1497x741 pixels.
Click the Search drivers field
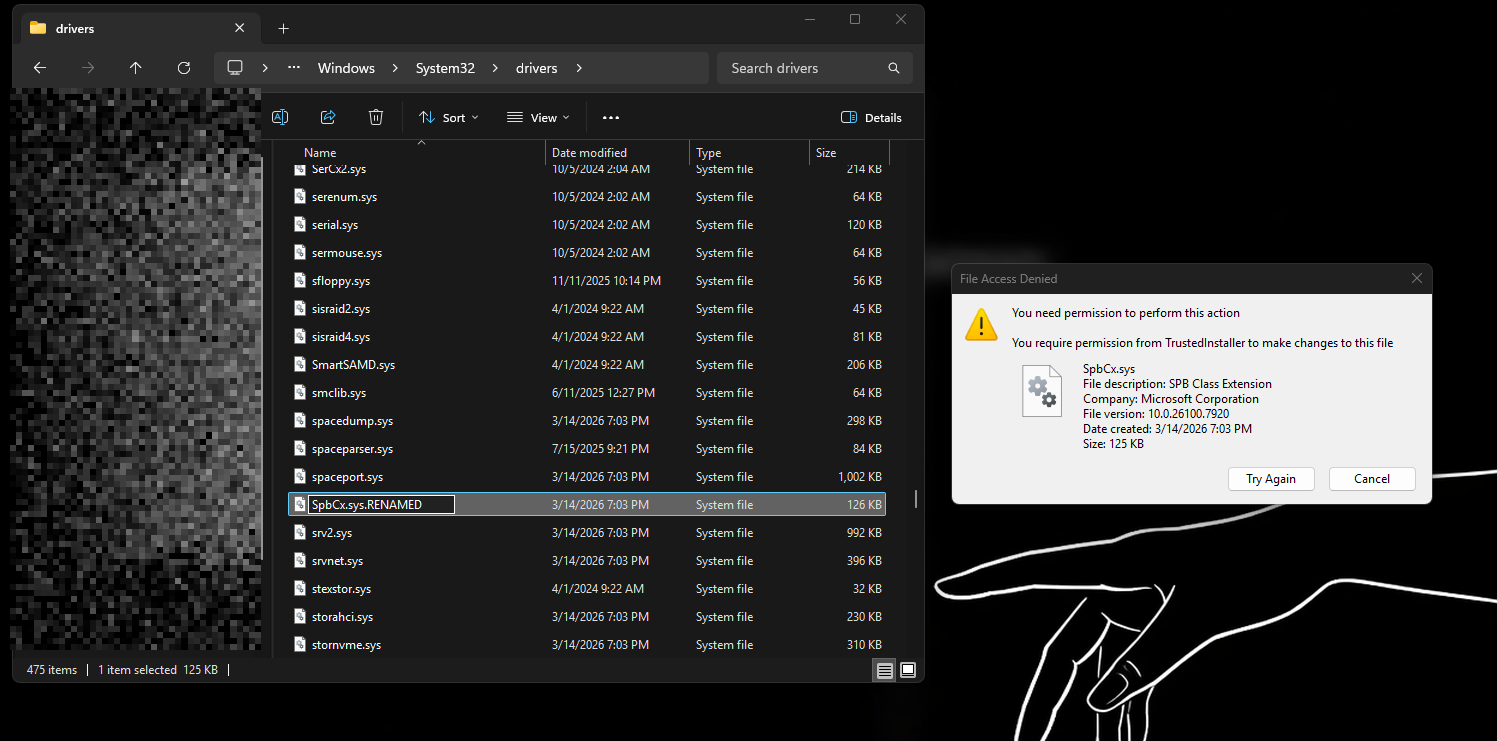tap(805, 68)
